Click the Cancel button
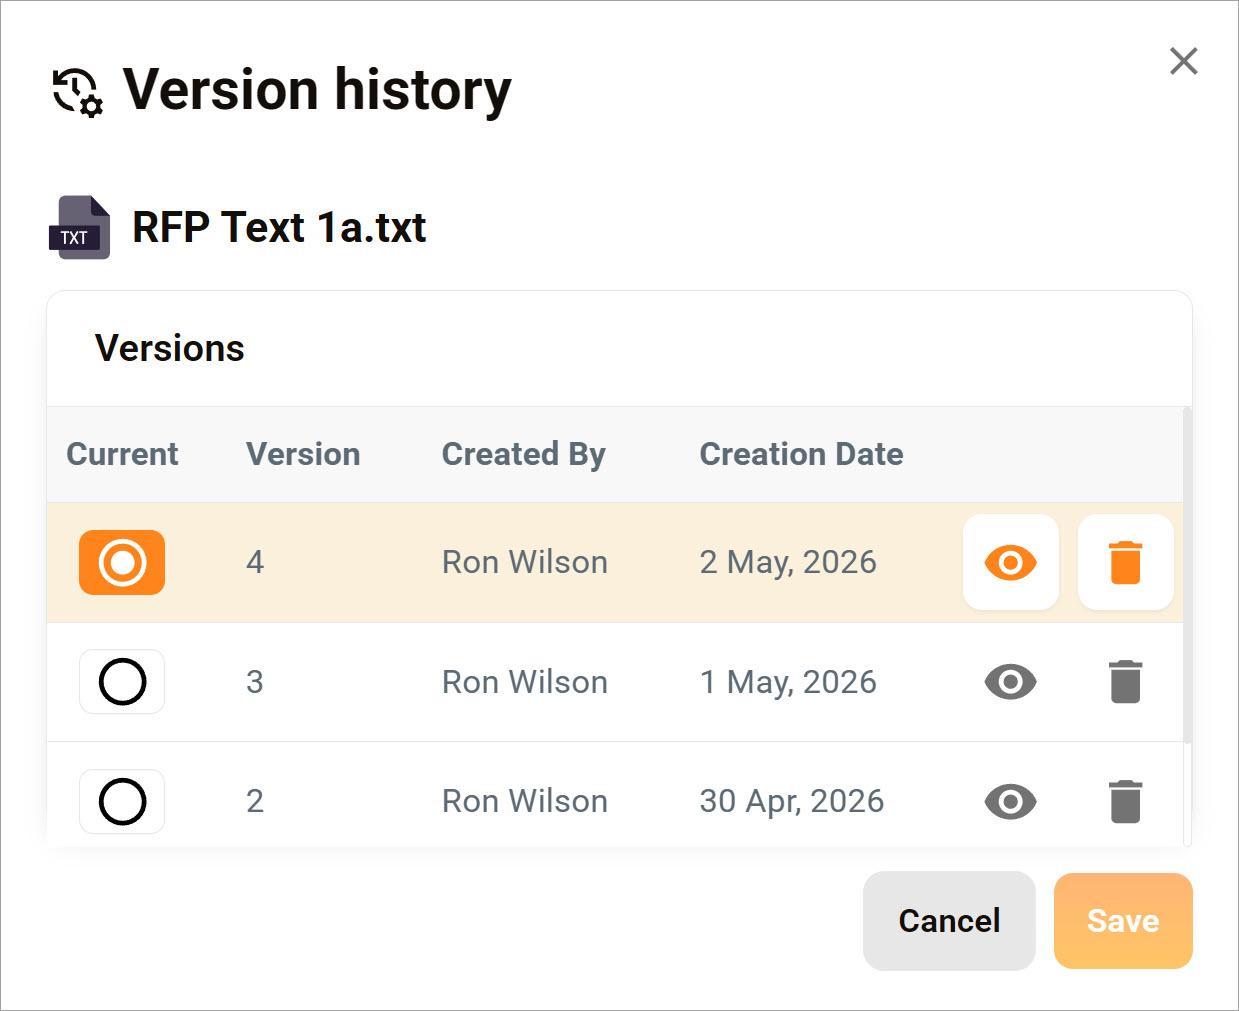 coord(949,921)
